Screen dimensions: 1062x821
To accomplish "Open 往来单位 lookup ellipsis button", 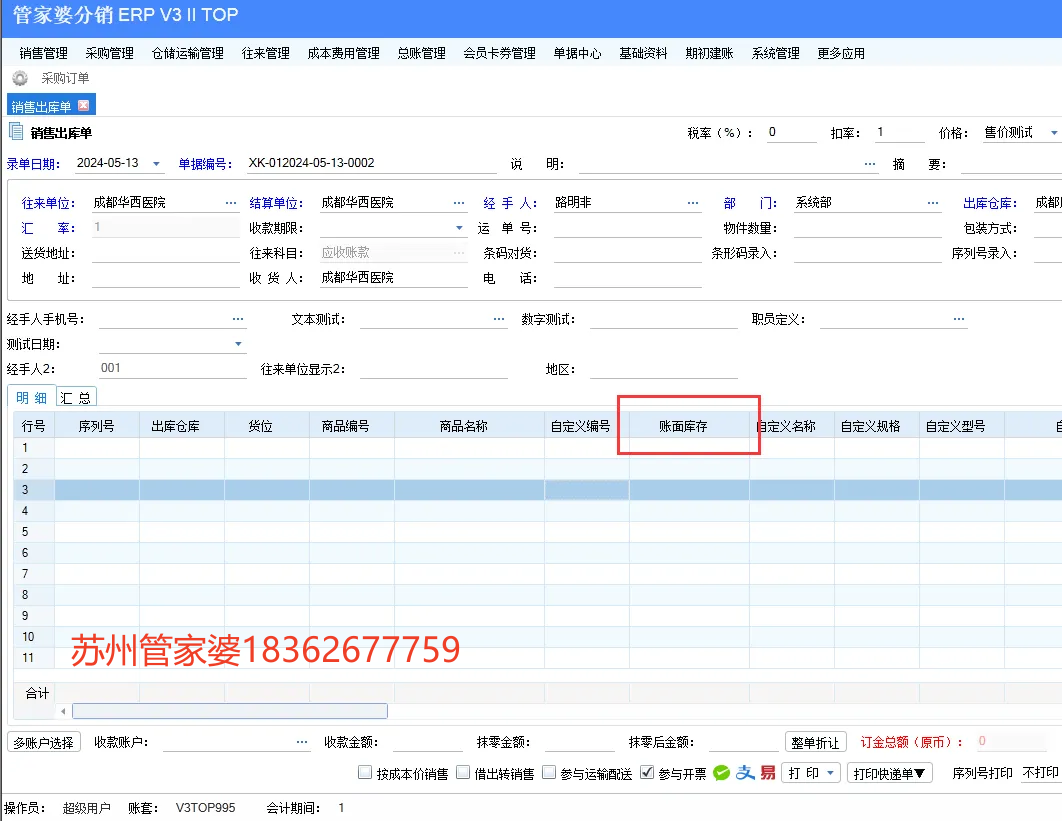I will pyautogui.click(x=231, y=203).
